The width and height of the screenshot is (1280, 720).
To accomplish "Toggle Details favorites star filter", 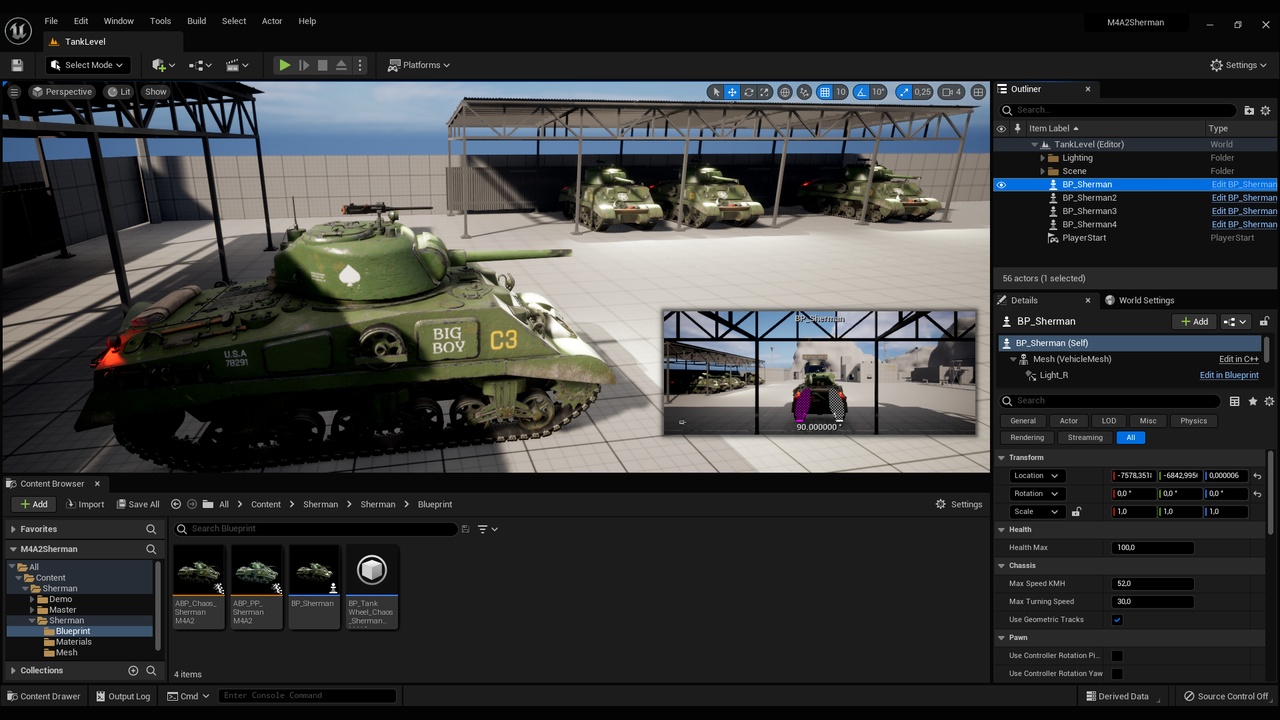I will coord(1252,401).
